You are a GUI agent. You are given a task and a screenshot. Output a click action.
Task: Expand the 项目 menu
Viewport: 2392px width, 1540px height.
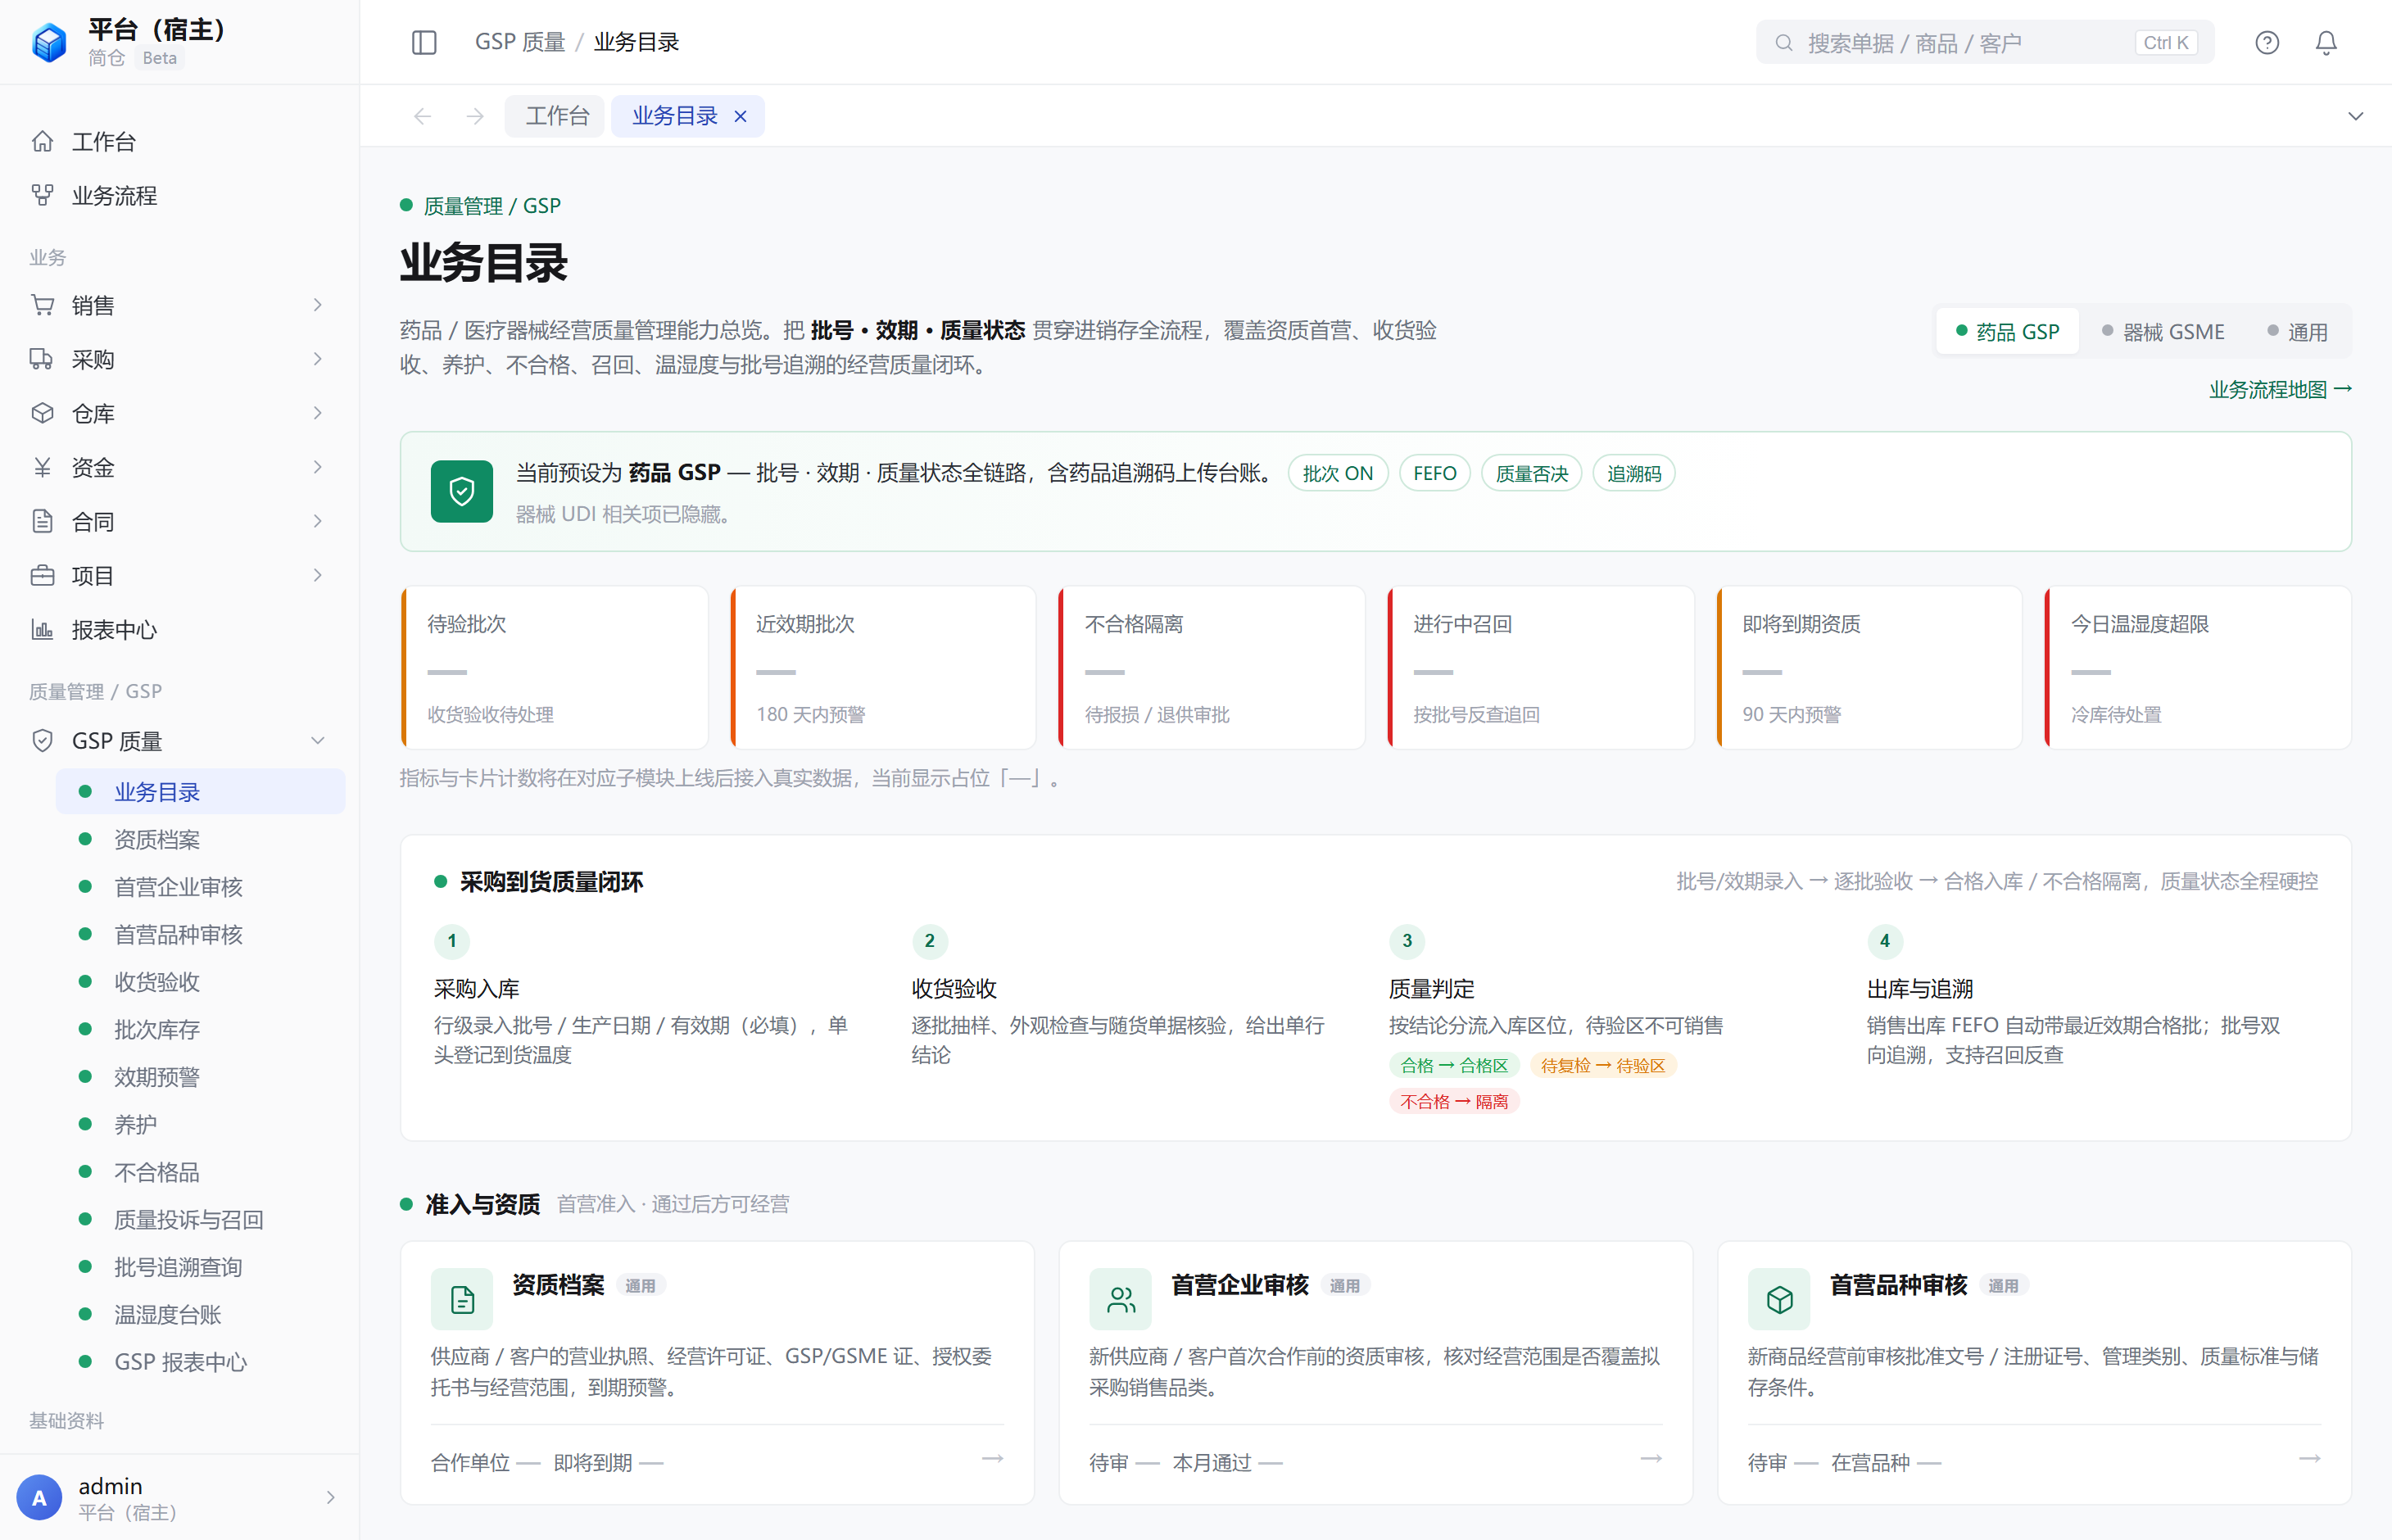(318, 575)
